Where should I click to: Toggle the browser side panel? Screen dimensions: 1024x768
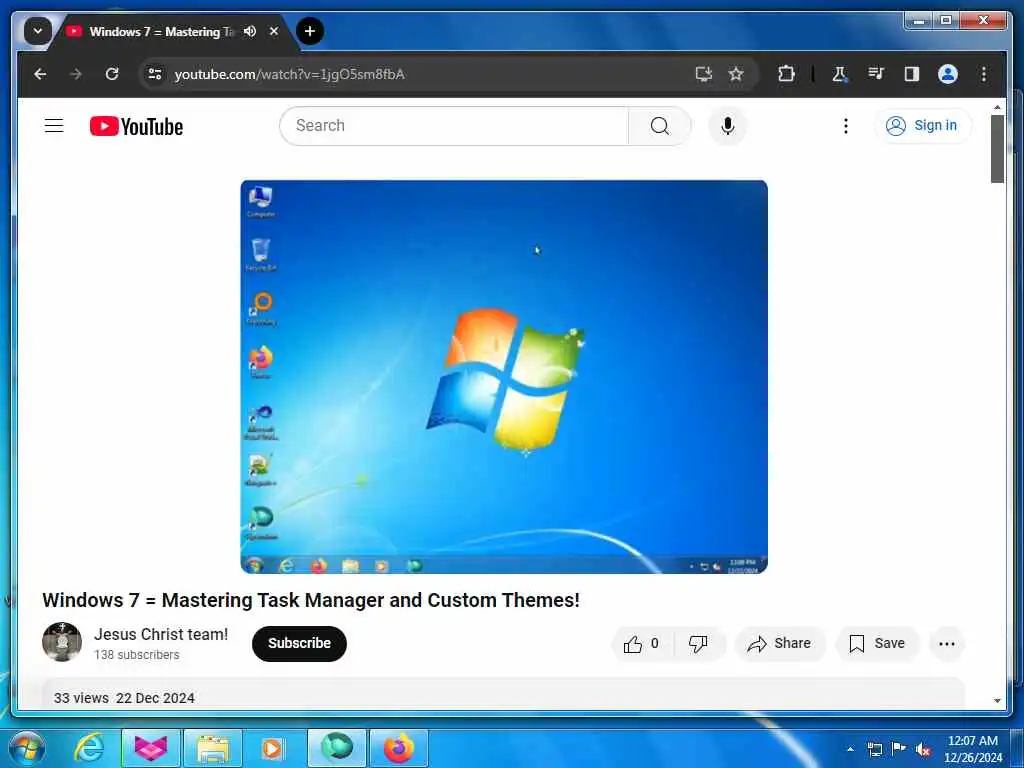(x=912, y=74)
